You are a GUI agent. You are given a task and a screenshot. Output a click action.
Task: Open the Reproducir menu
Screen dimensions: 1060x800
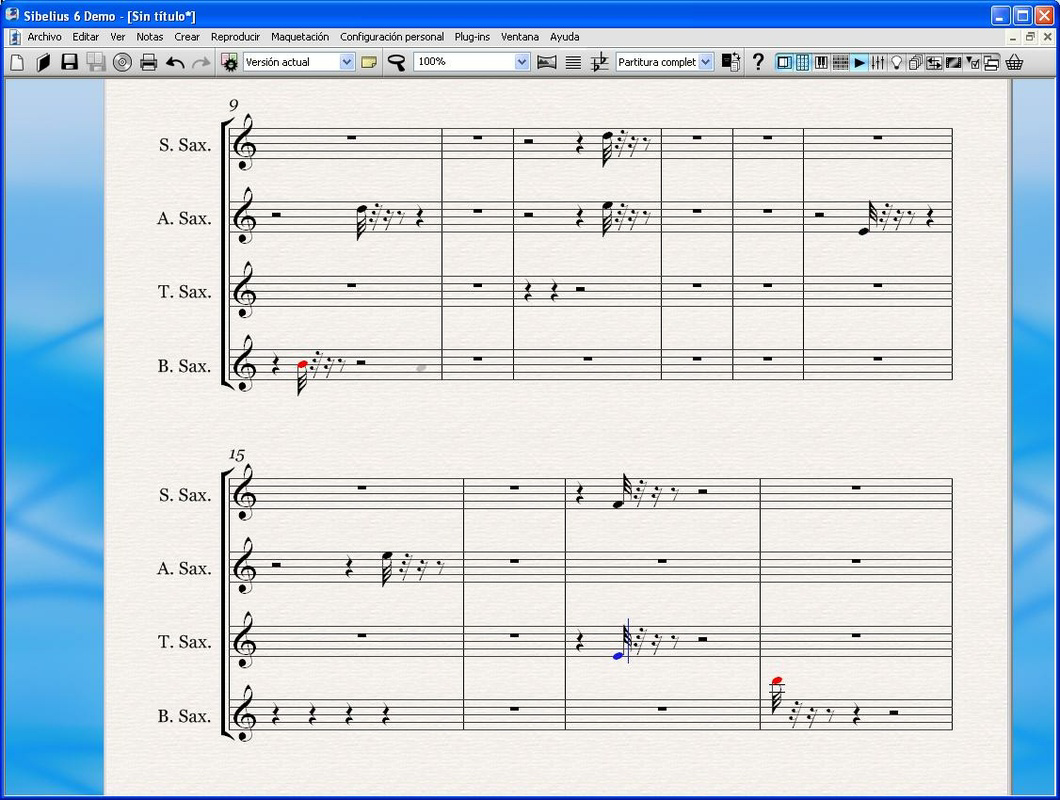(235, 37)
